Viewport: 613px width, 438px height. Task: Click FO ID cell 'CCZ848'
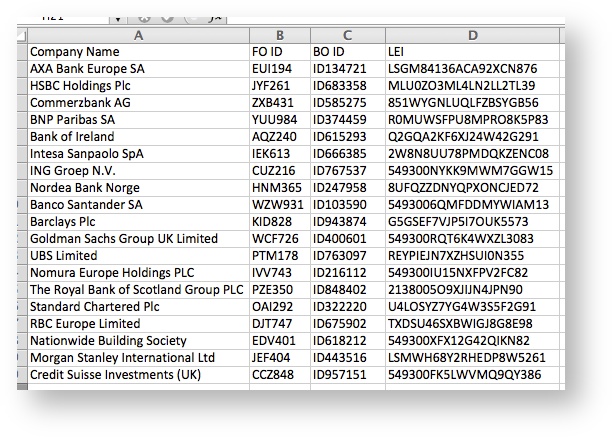click(x=280, y=375)
